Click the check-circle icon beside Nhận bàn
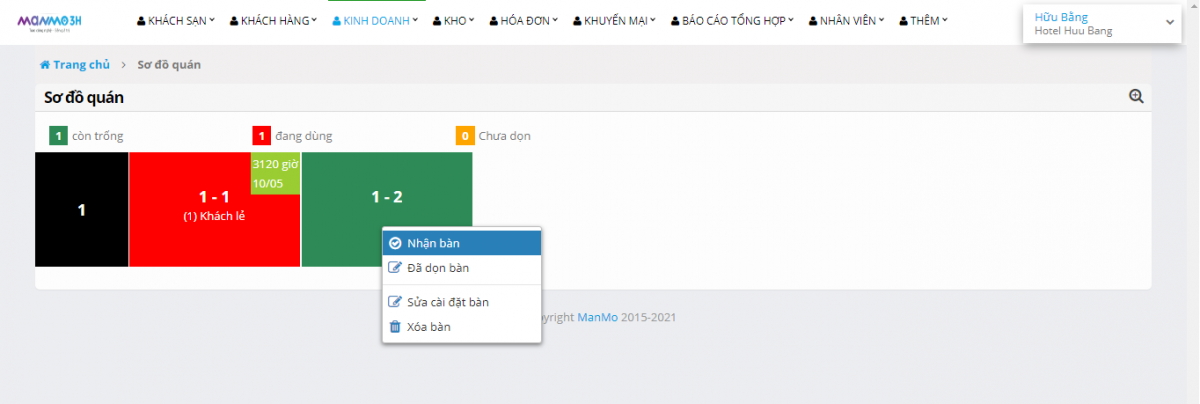 (x=395, y=243)
